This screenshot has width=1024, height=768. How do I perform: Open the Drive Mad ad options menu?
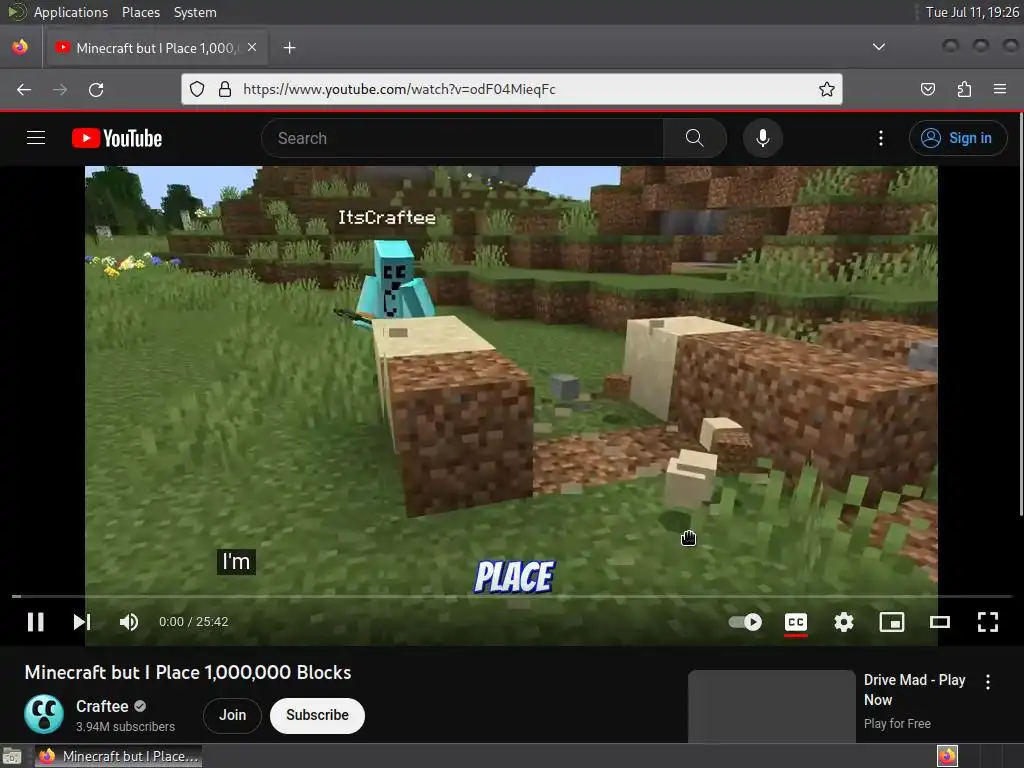click(x=987, y=682)
